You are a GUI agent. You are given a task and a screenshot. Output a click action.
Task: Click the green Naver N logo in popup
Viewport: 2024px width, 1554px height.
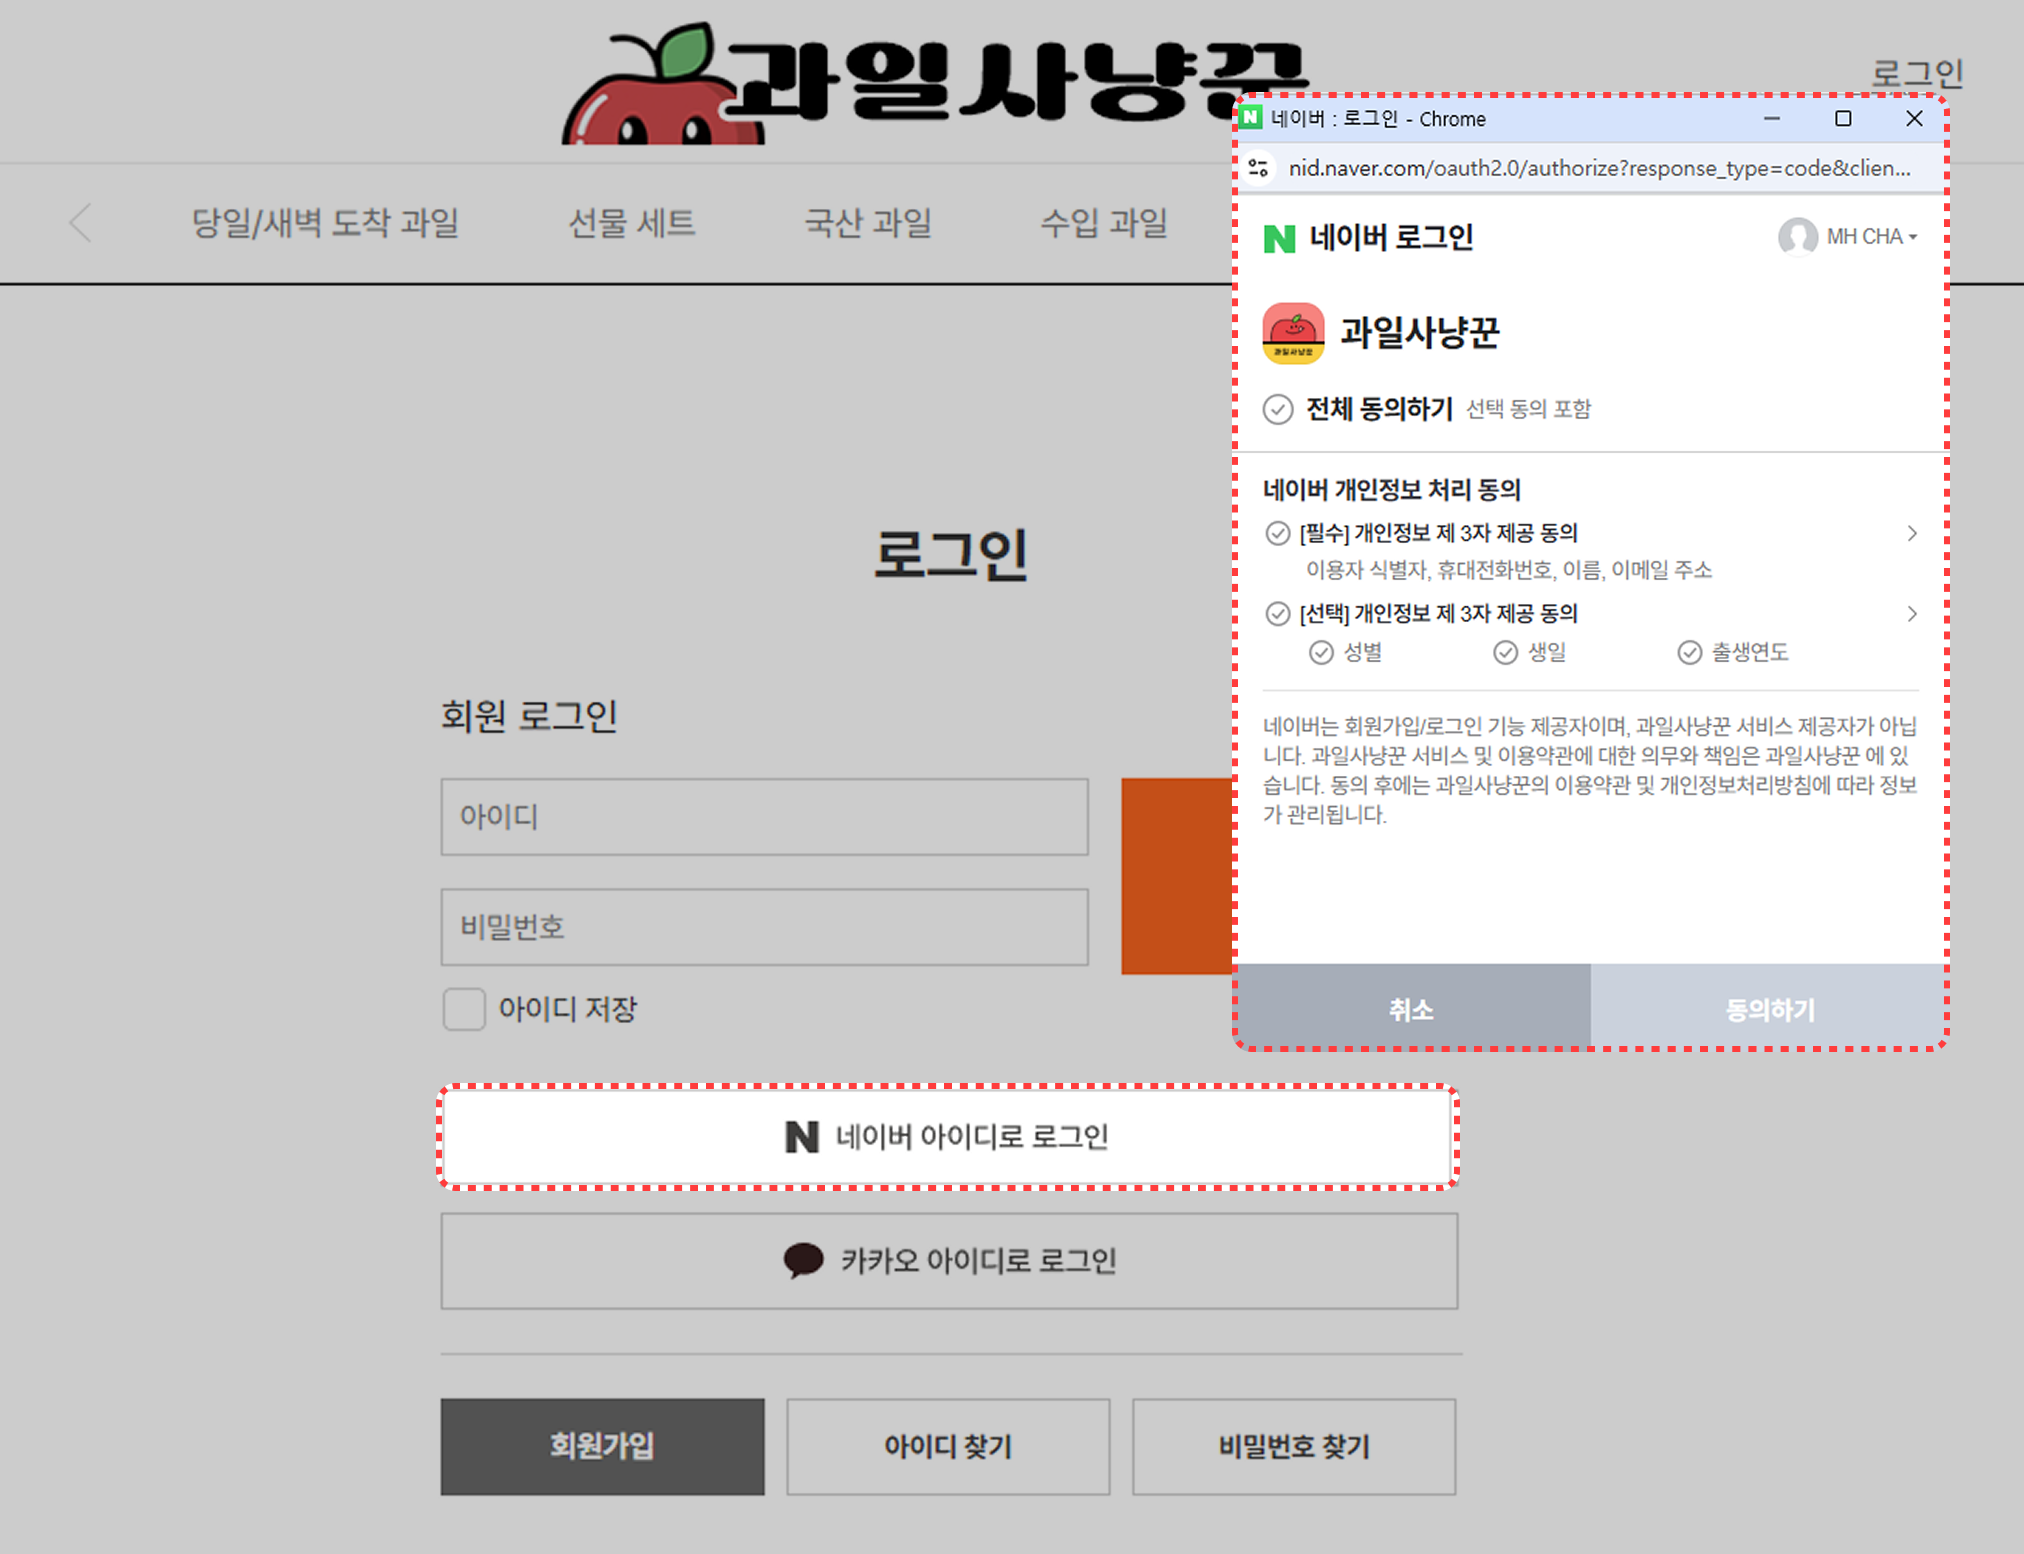point(1279,238)
